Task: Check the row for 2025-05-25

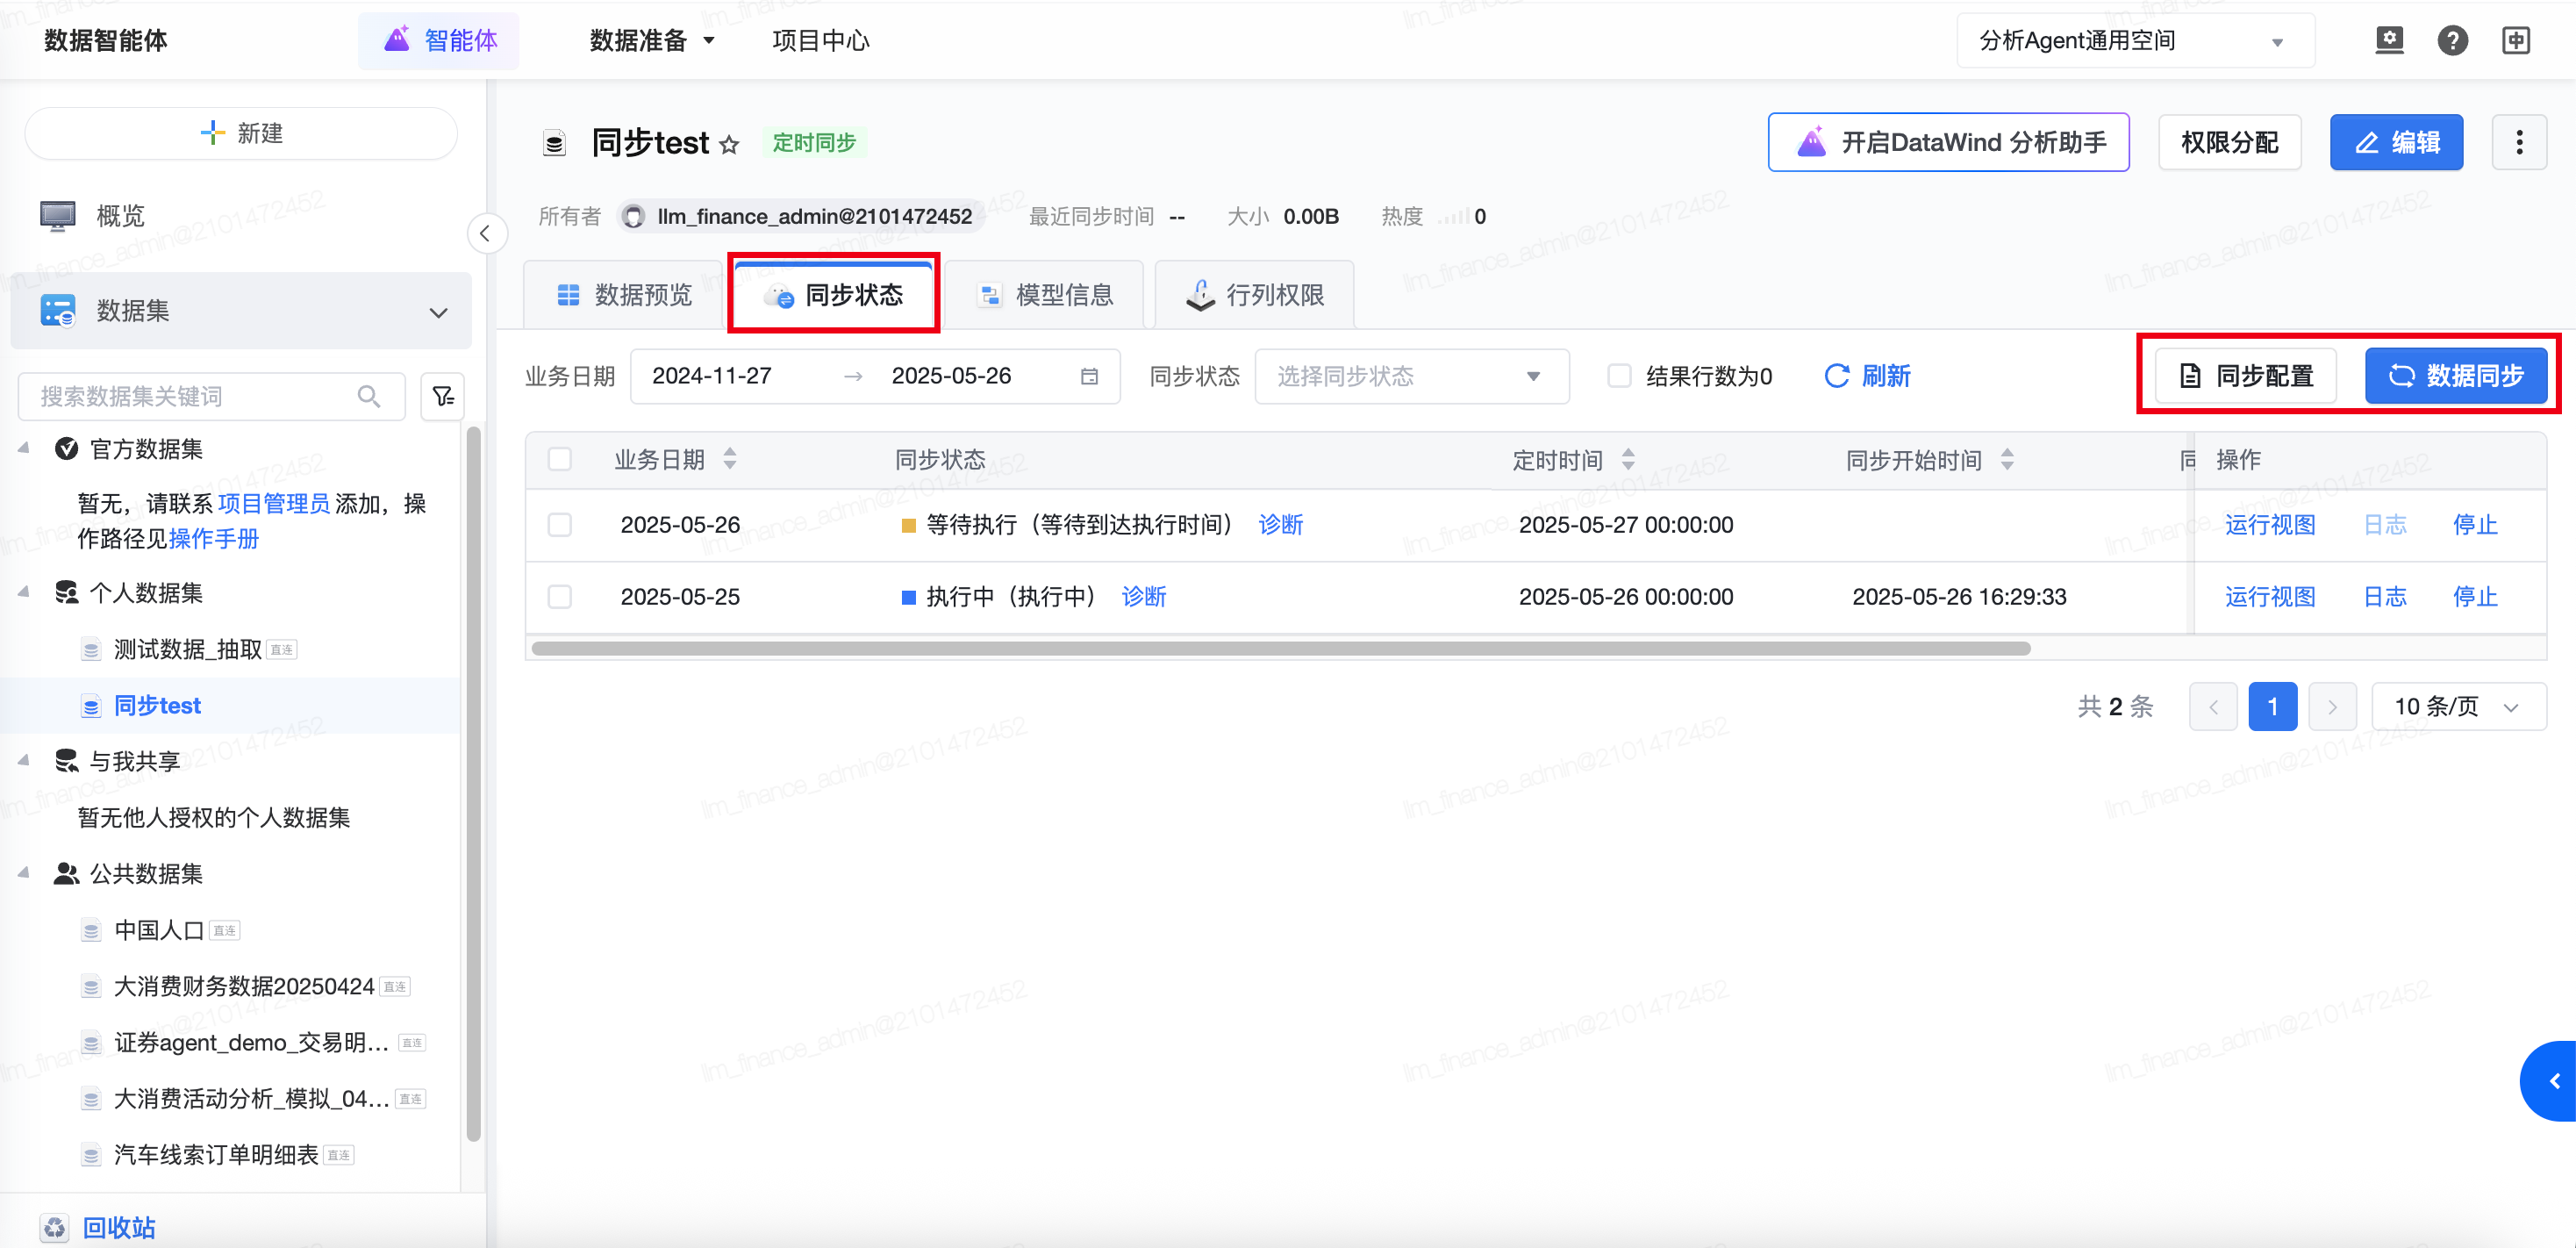Action: [x=560, y=597]
